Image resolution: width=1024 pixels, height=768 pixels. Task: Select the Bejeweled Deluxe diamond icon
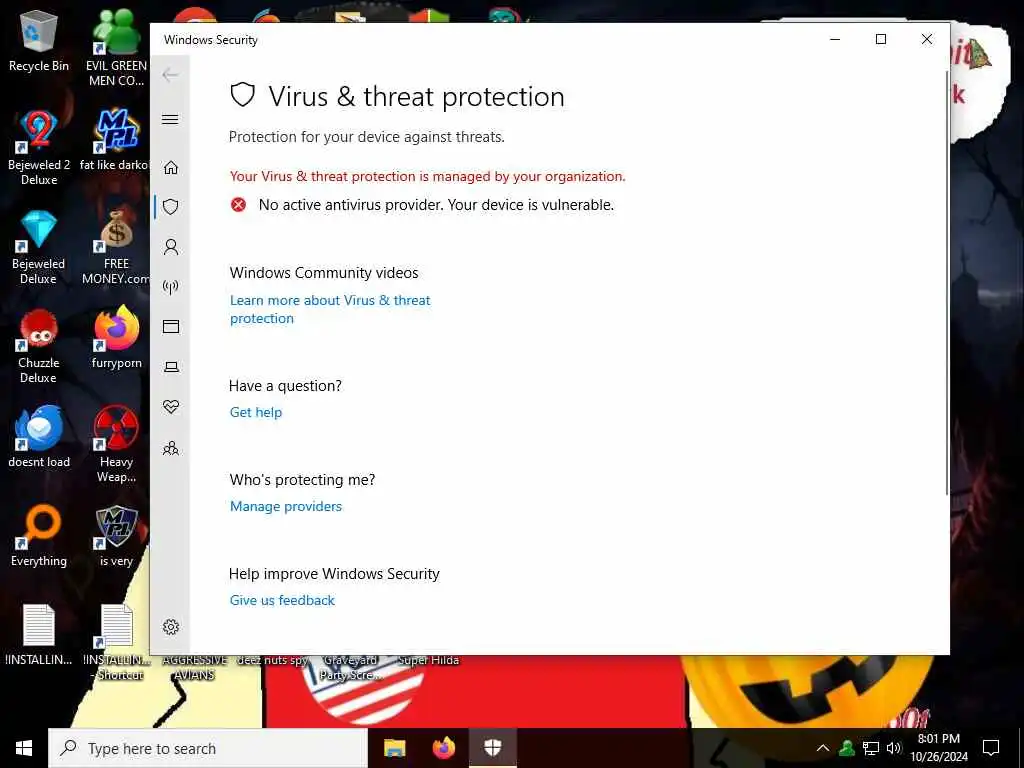point(39,246)
